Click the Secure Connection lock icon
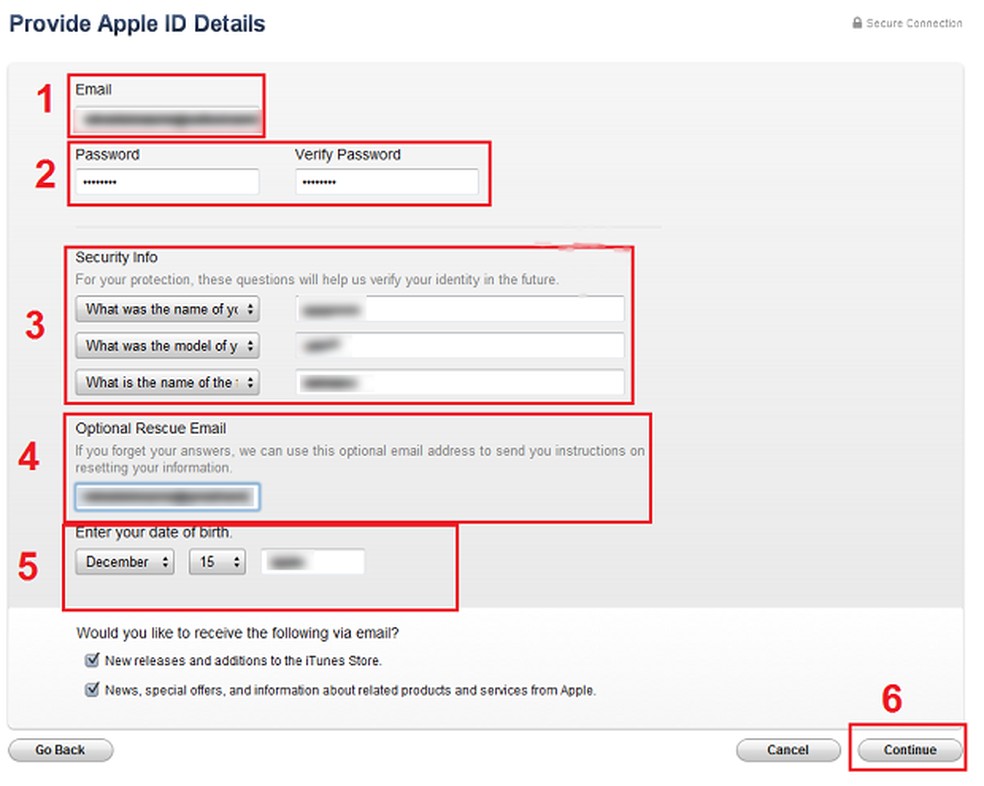The width and height of the screenshot is (984, 786). click(x=857, y=23)
